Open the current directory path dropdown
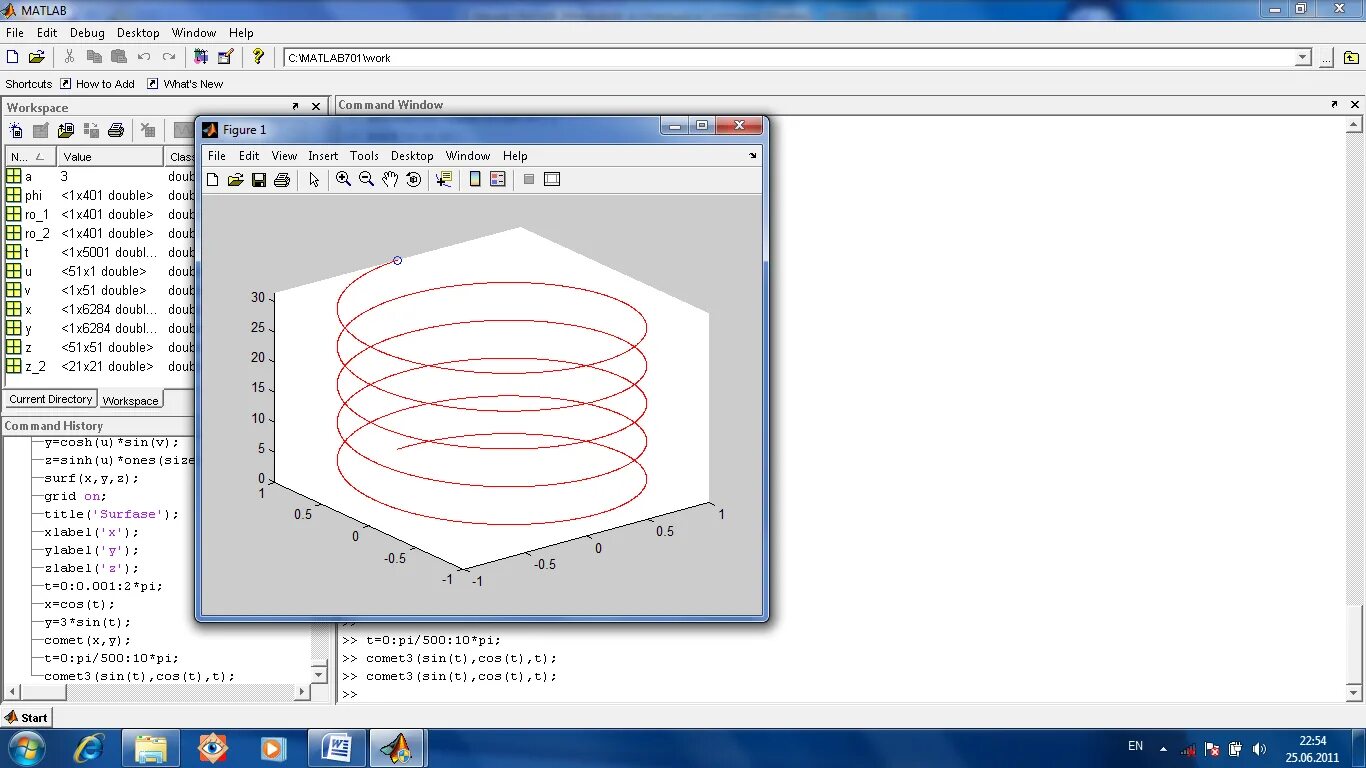Image resolution: width=1366 pixels, height=768 pixels. click(1303, 58)
